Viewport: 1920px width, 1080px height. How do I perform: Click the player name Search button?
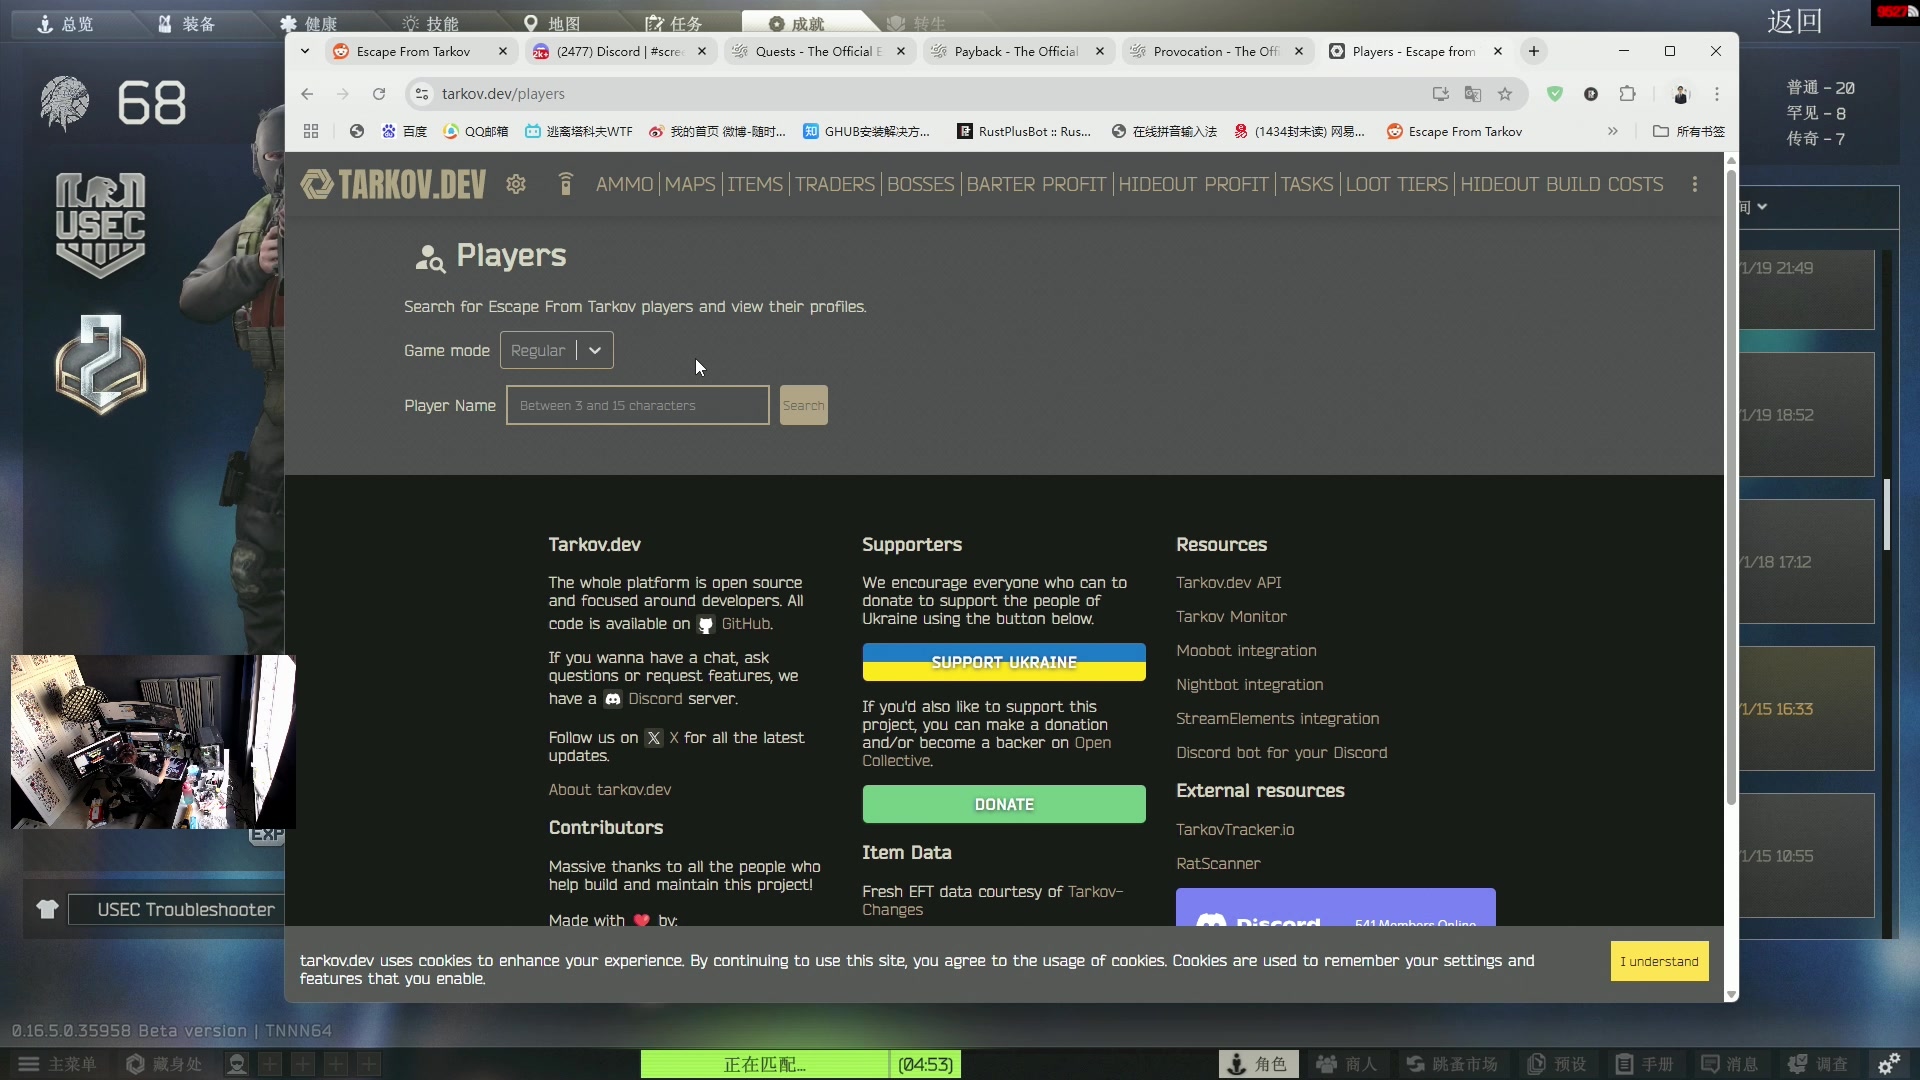pyautogui.click(x=803, y=405)
